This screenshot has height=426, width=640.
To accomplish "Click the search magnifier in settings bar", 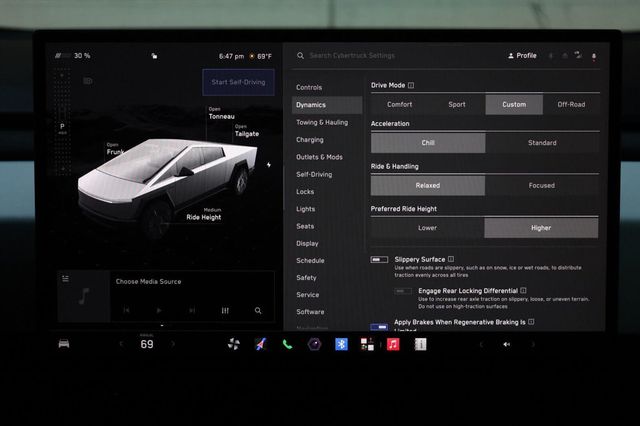I will [x=300, y=55].
